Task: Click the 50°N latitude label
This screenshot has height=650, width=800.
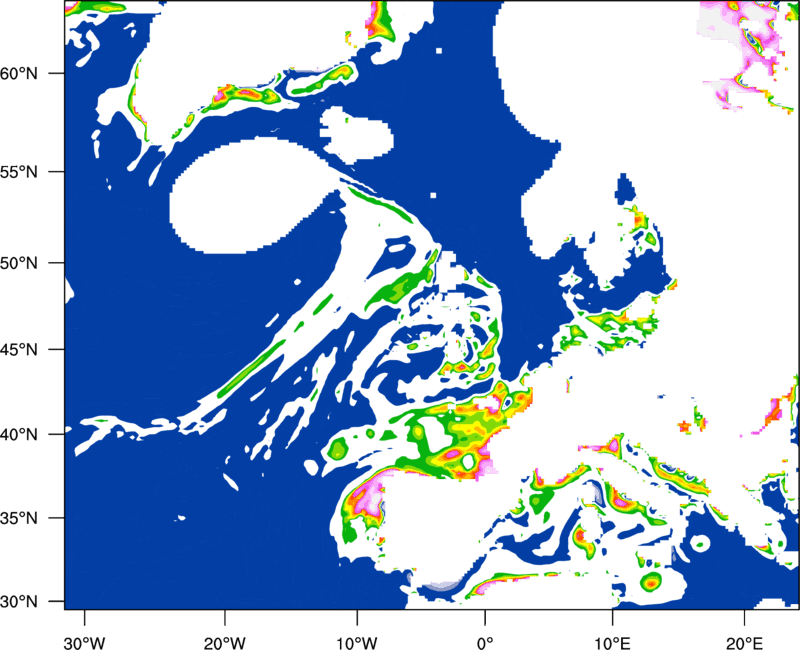Action: (x=19, y=263)
